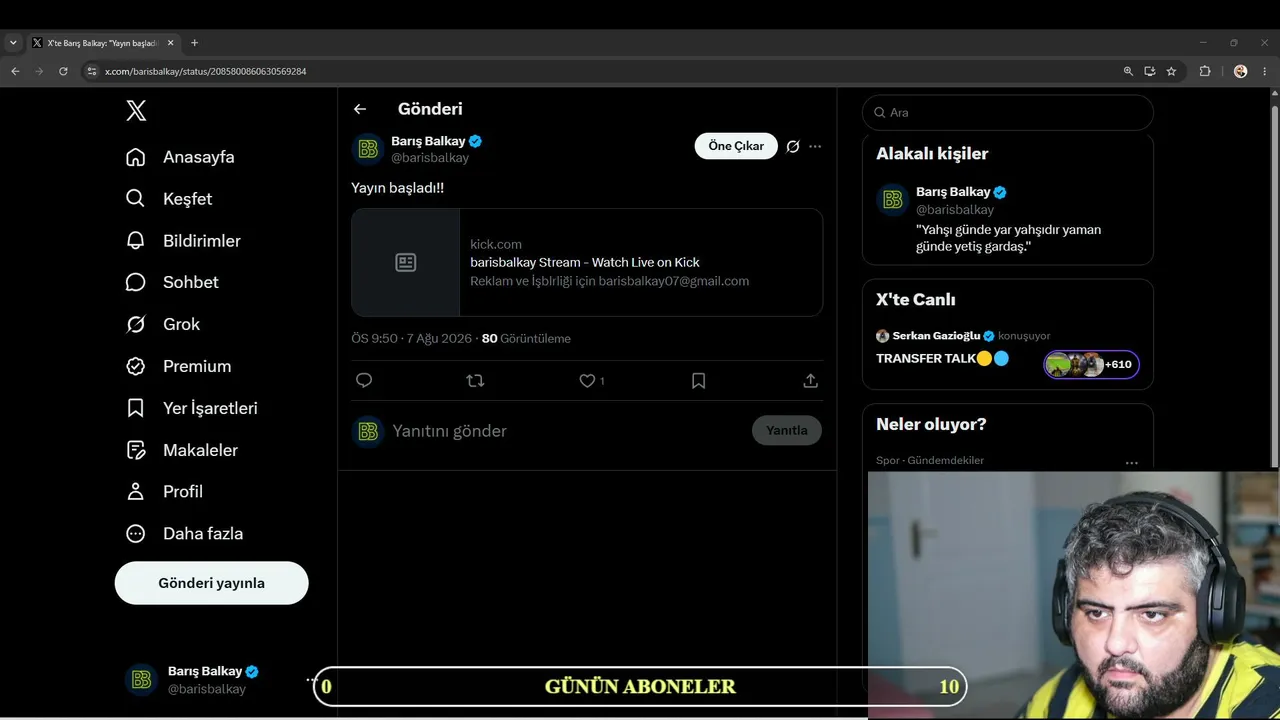This screenshot has width=1280, height=720.
Task: Open Grok from the sidebar
Action: 163,324
